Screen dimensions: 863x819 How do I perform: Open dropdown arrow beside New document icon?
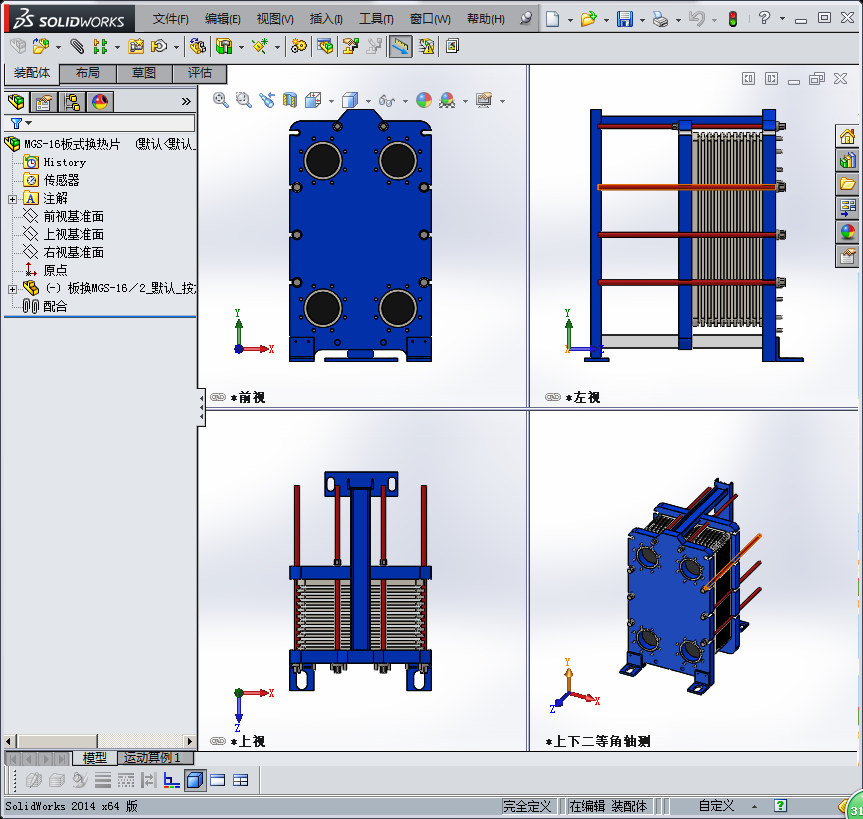570,20
